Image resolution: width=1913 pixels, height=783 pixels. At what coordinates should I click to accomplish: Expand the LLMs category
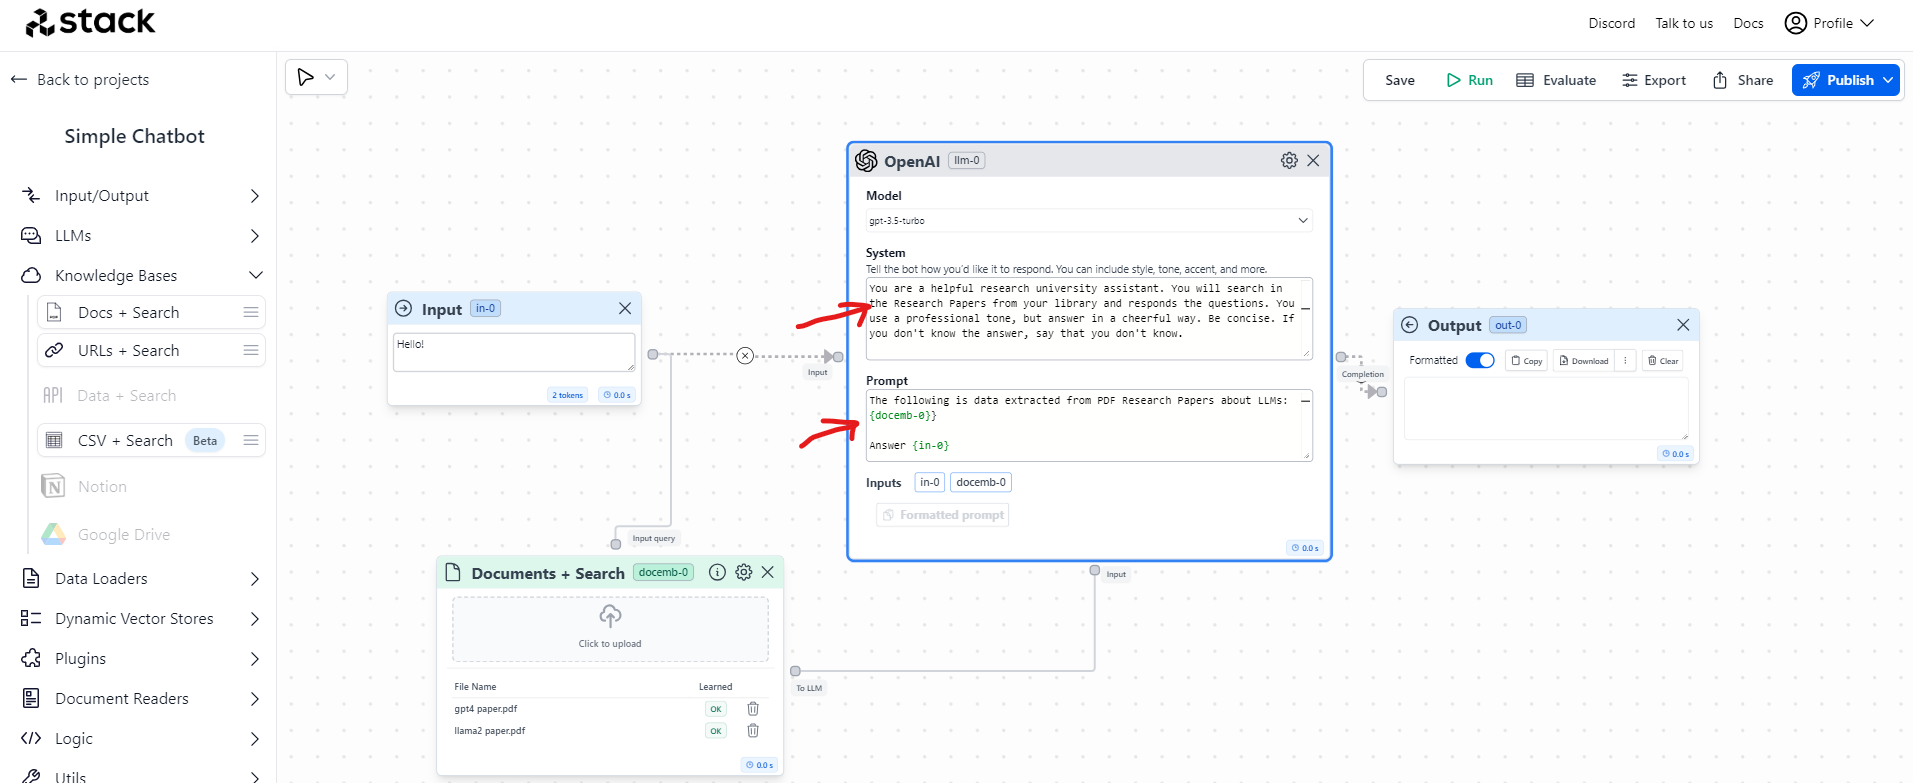(x=141, y=236)
